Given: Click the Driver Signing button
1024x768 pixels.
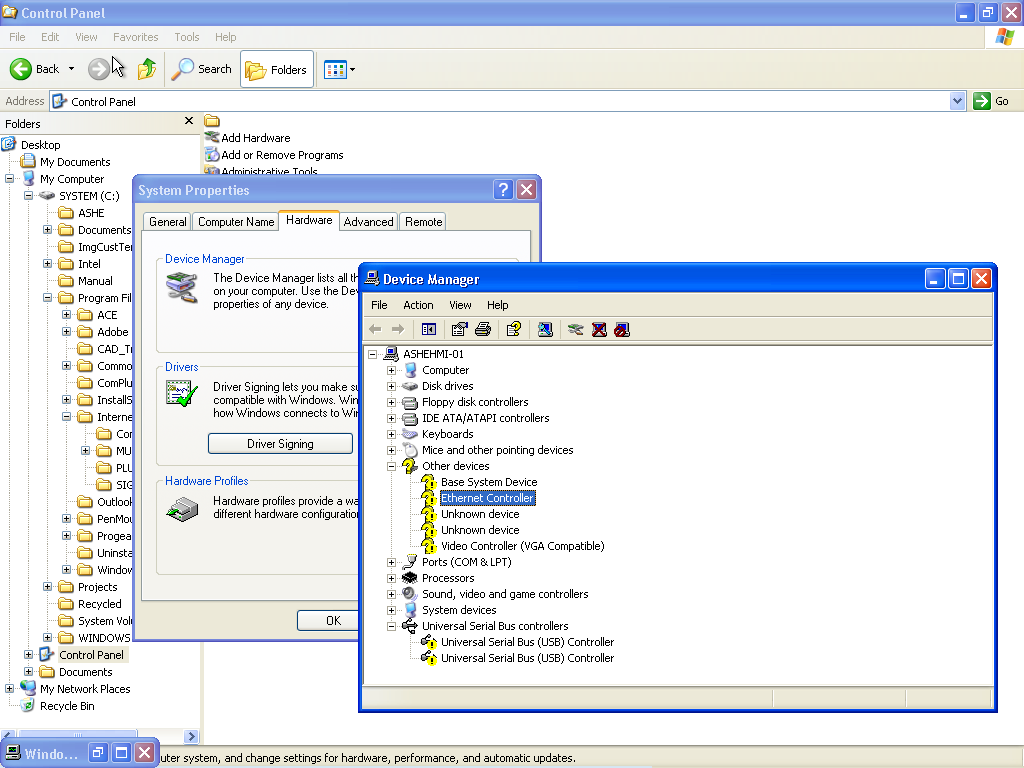Looking at the screenshot, I should point(280,444).
